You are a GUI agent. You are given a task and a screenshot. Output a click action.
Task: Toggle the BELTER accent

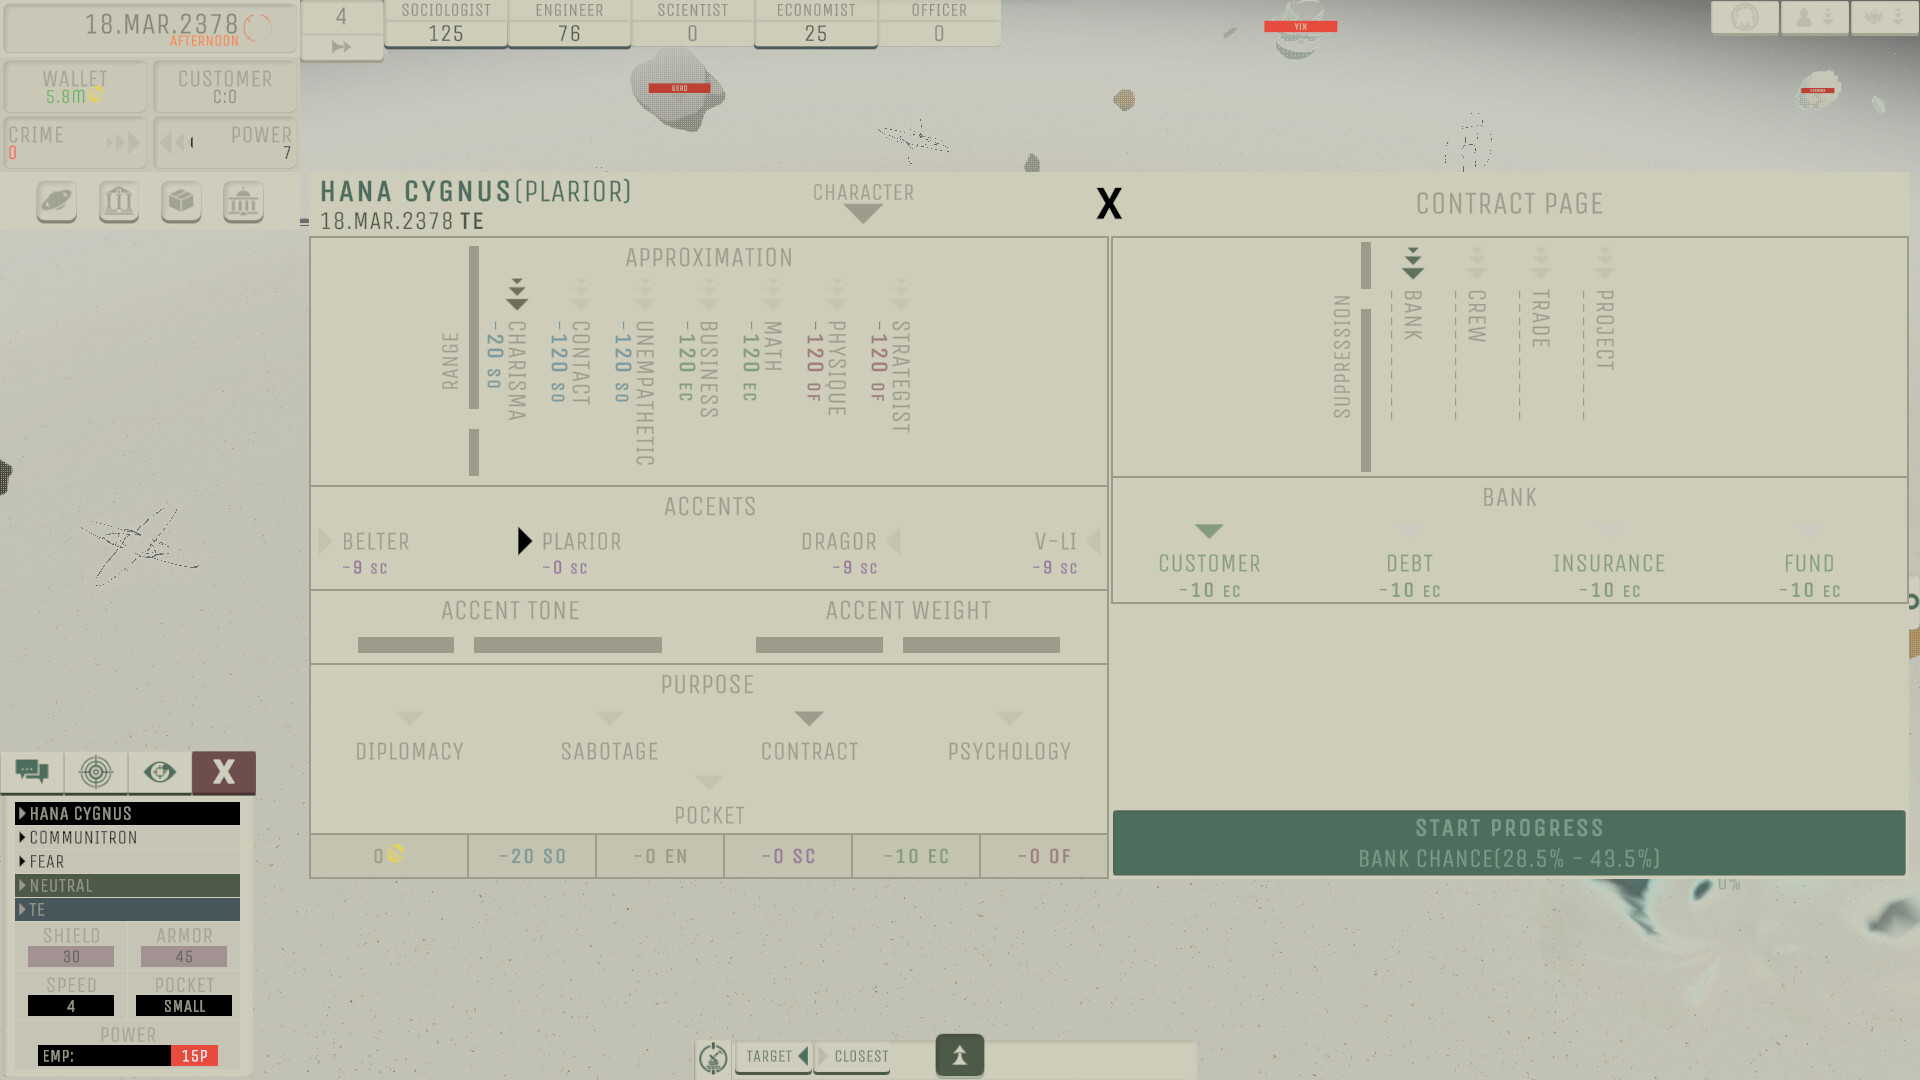pos(375,541)
